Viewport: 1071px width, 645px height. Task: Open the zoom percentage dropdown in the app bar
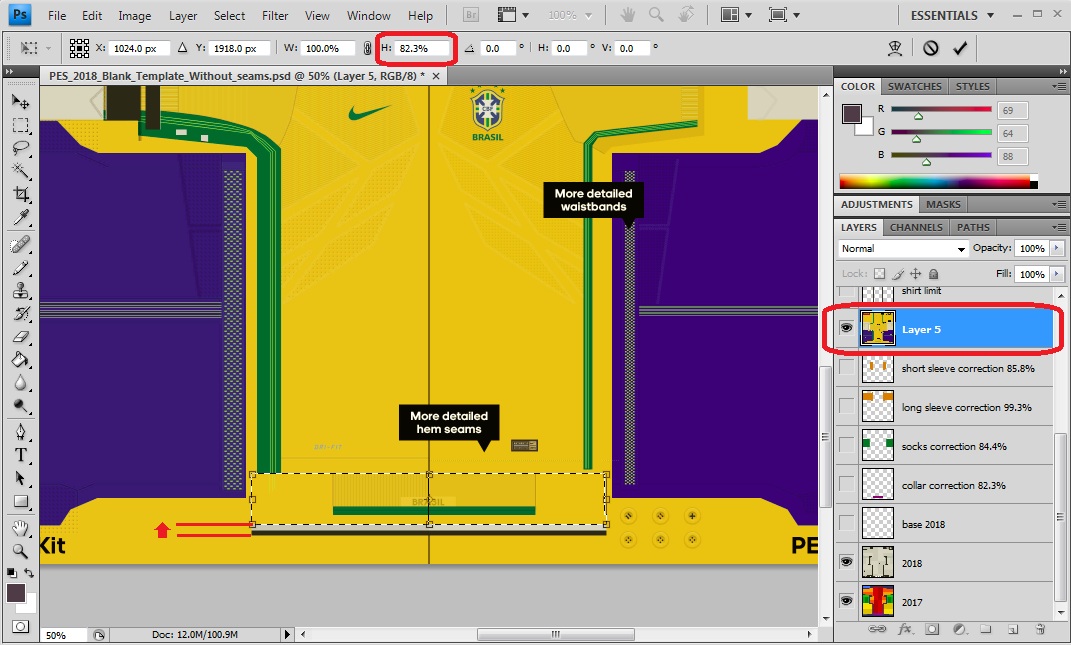(570, 15)
